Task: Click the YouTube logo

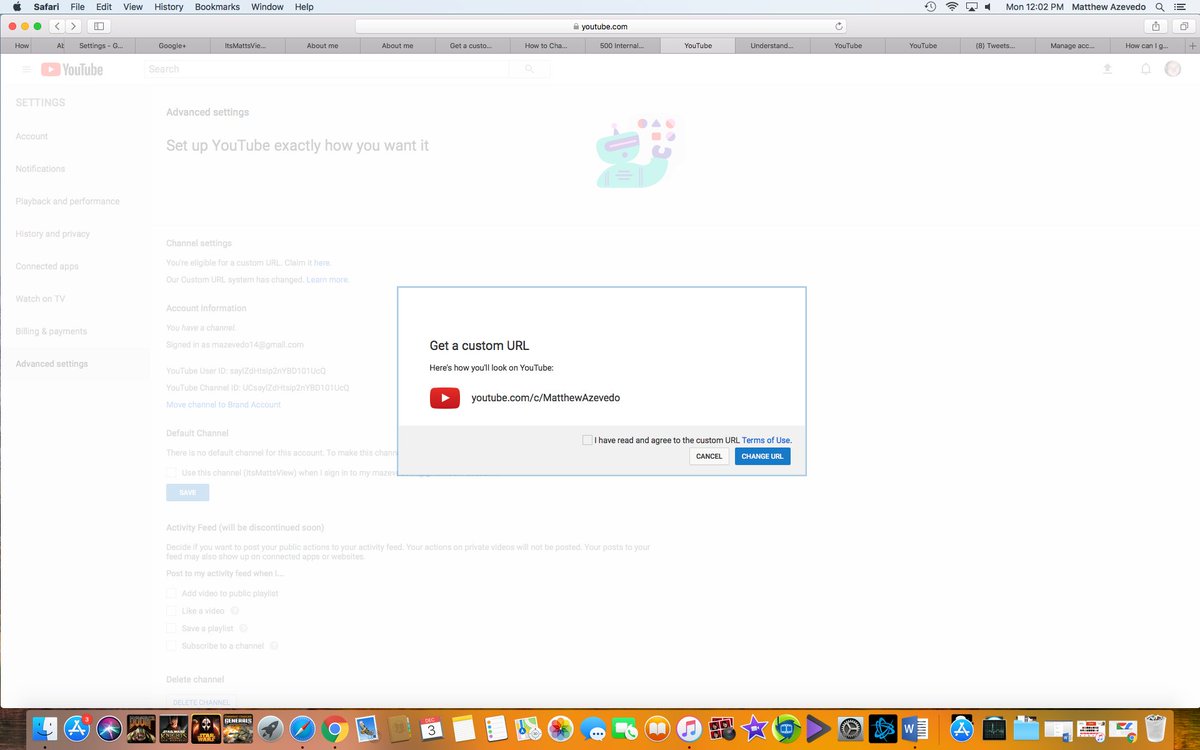Action: pos(72,69)
